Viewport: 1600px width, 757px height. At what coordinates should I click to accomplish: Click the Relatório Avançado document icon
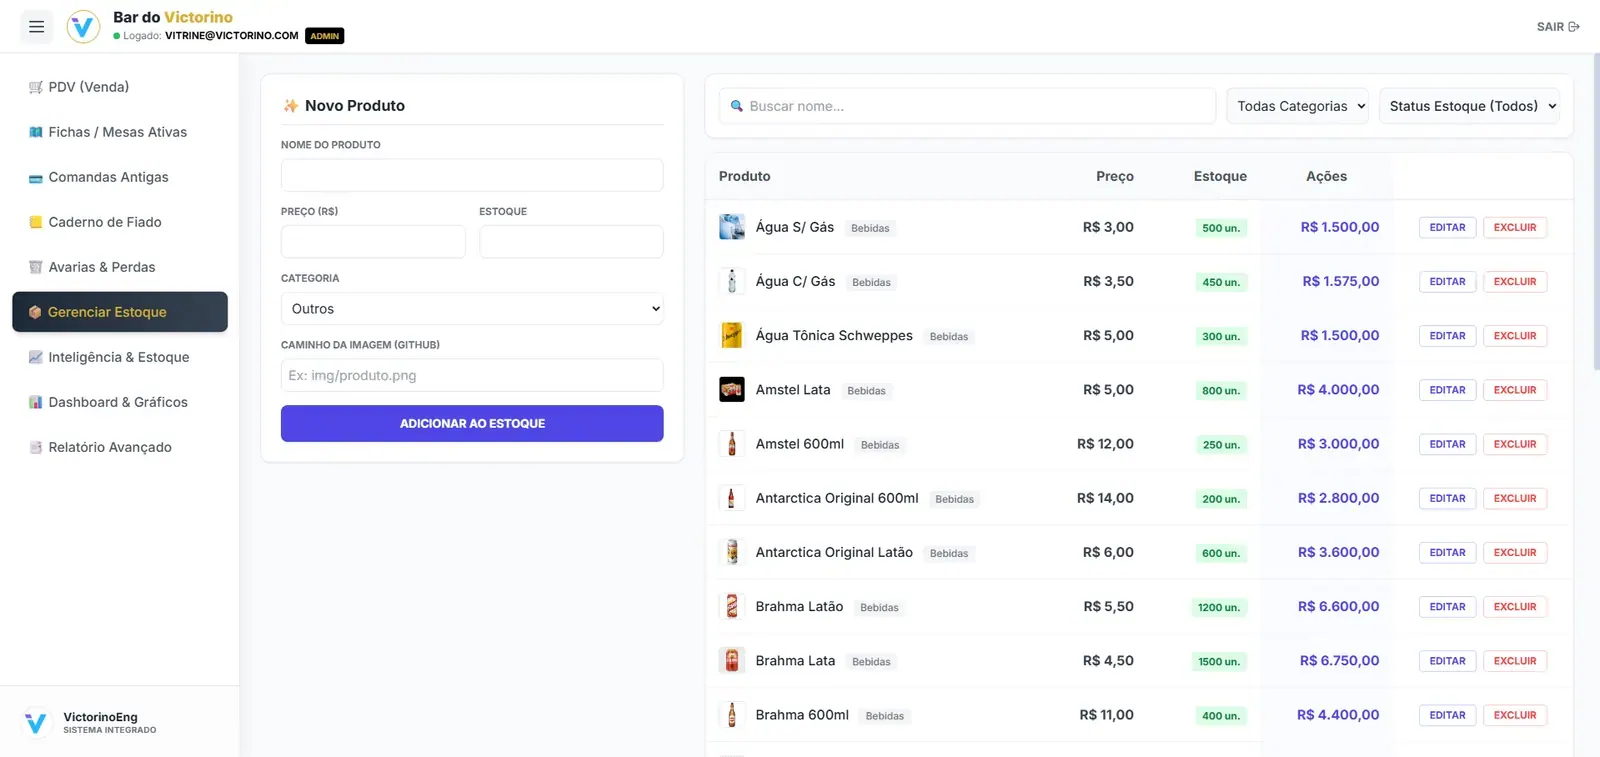coord(36,447)
